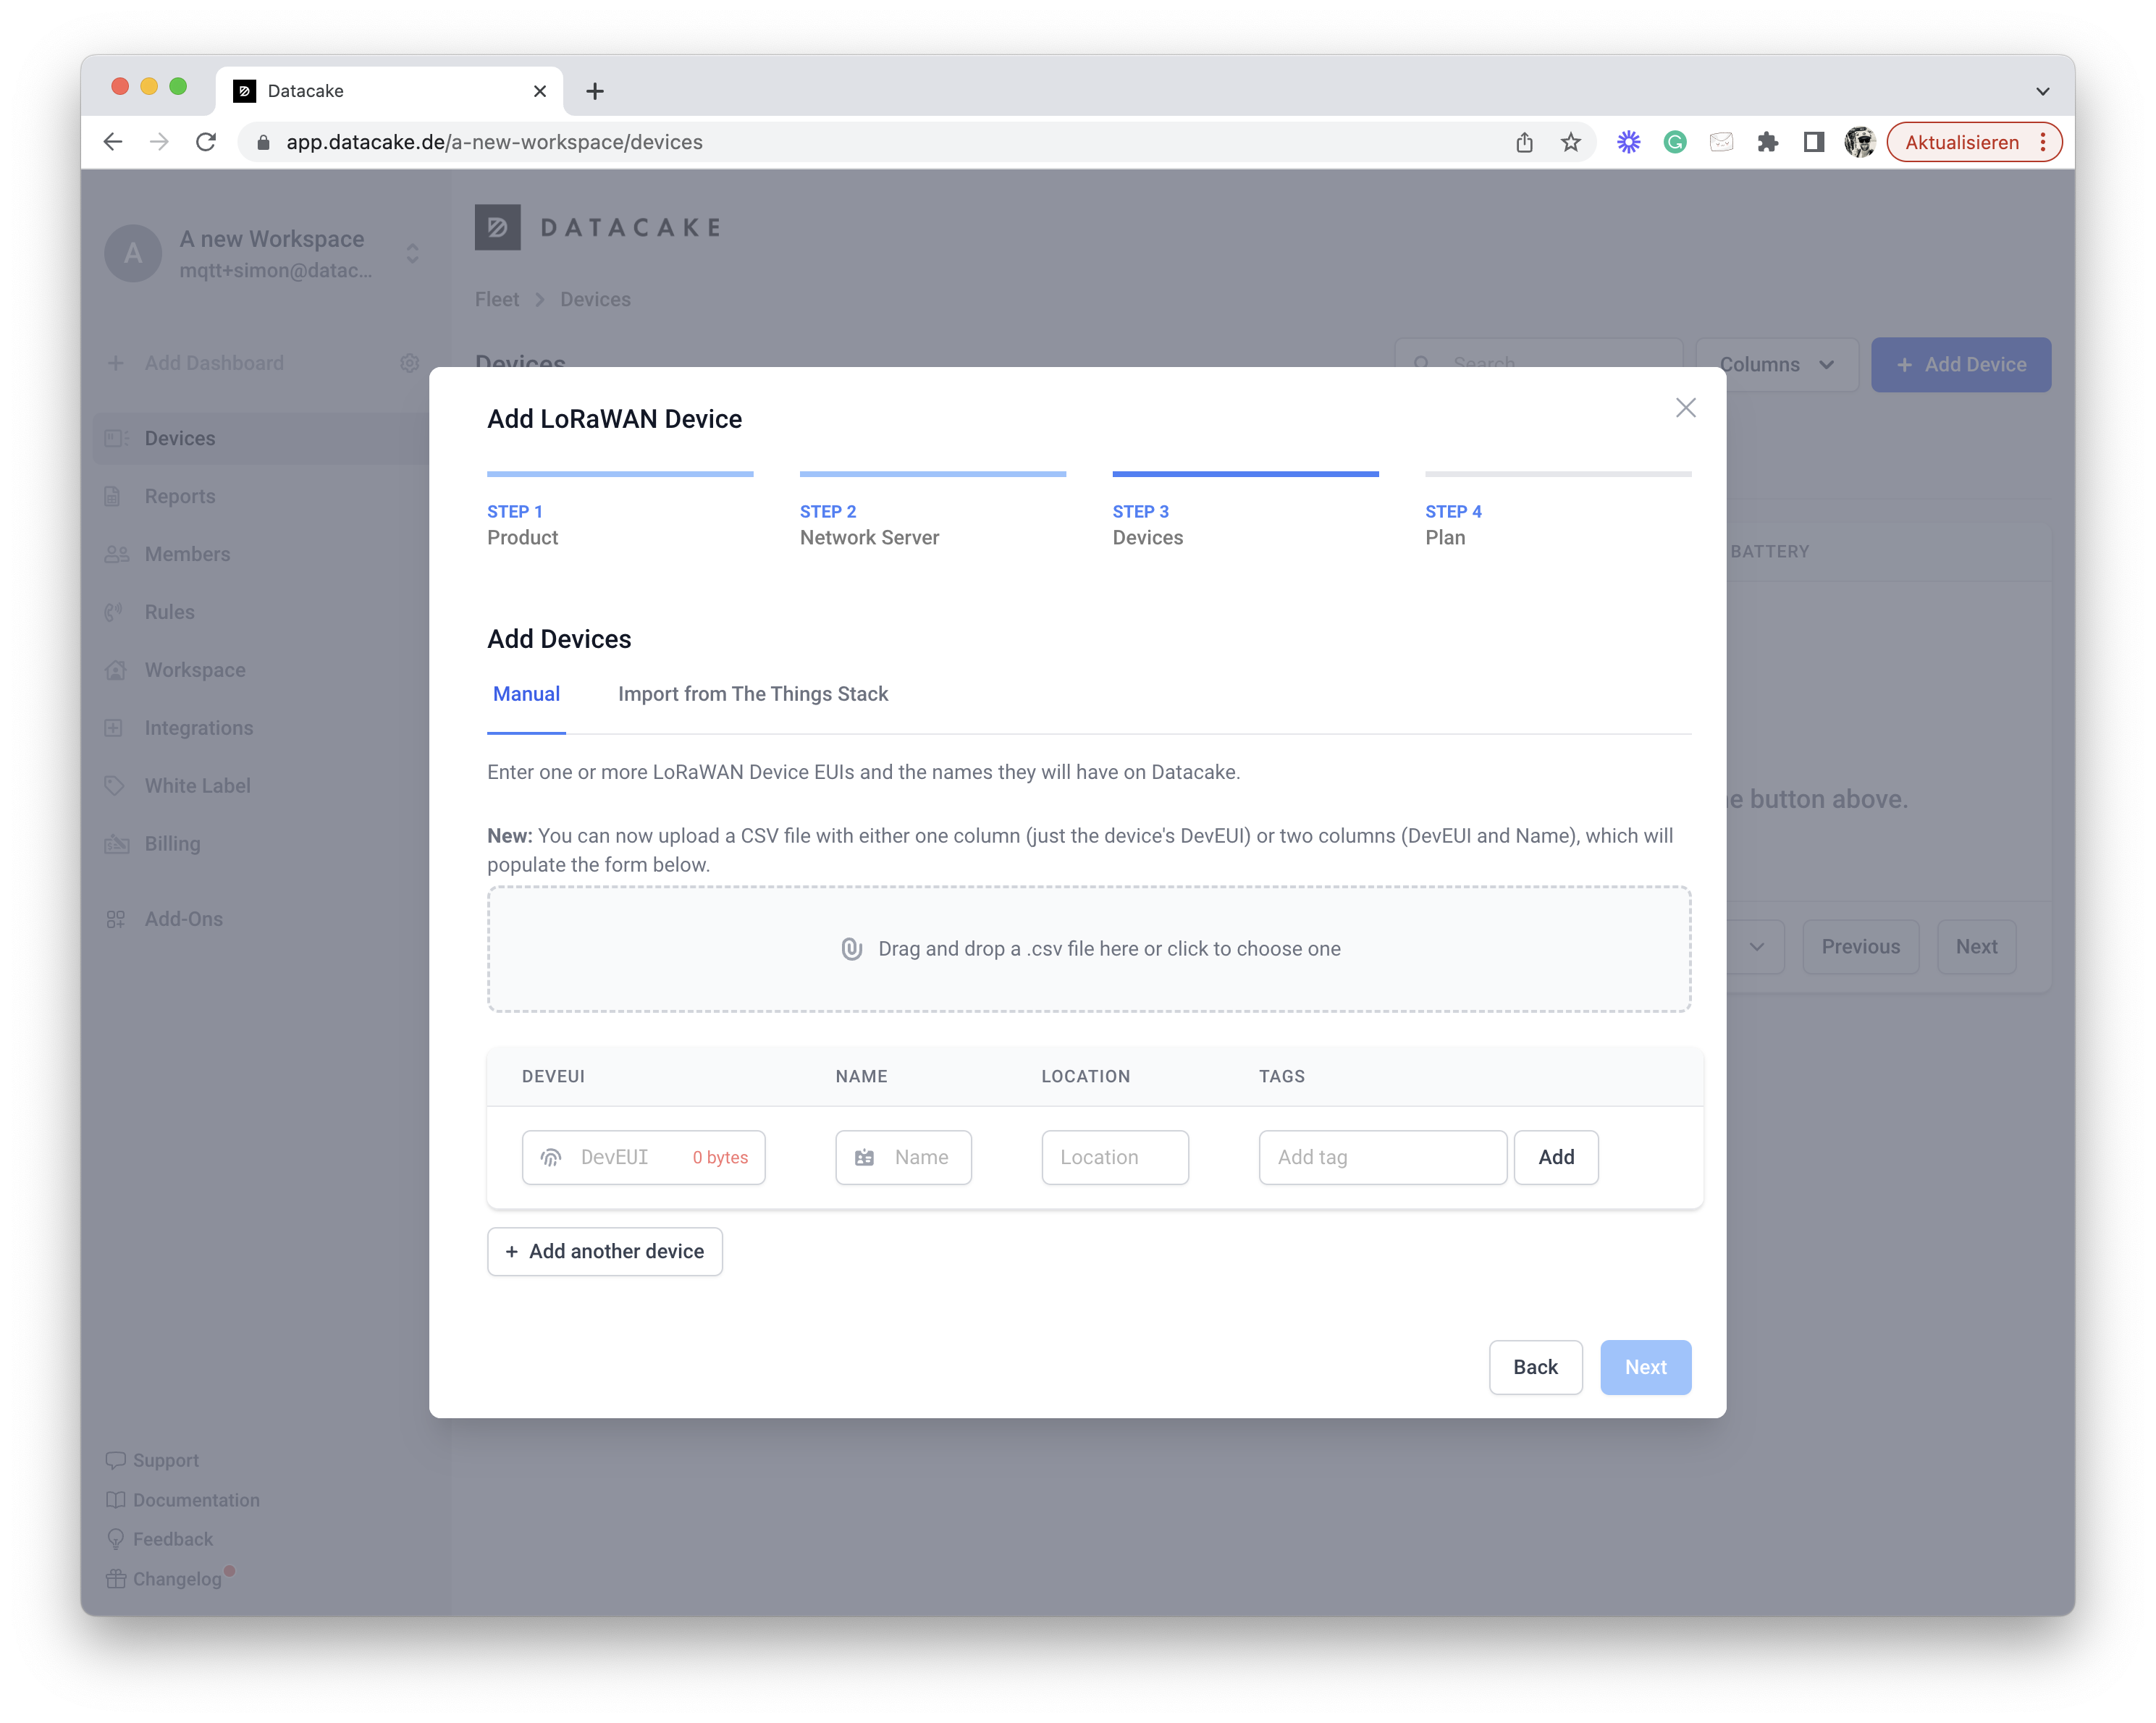Click the share icon in address bar
2156x1723 pixels.
[1524, 142]
